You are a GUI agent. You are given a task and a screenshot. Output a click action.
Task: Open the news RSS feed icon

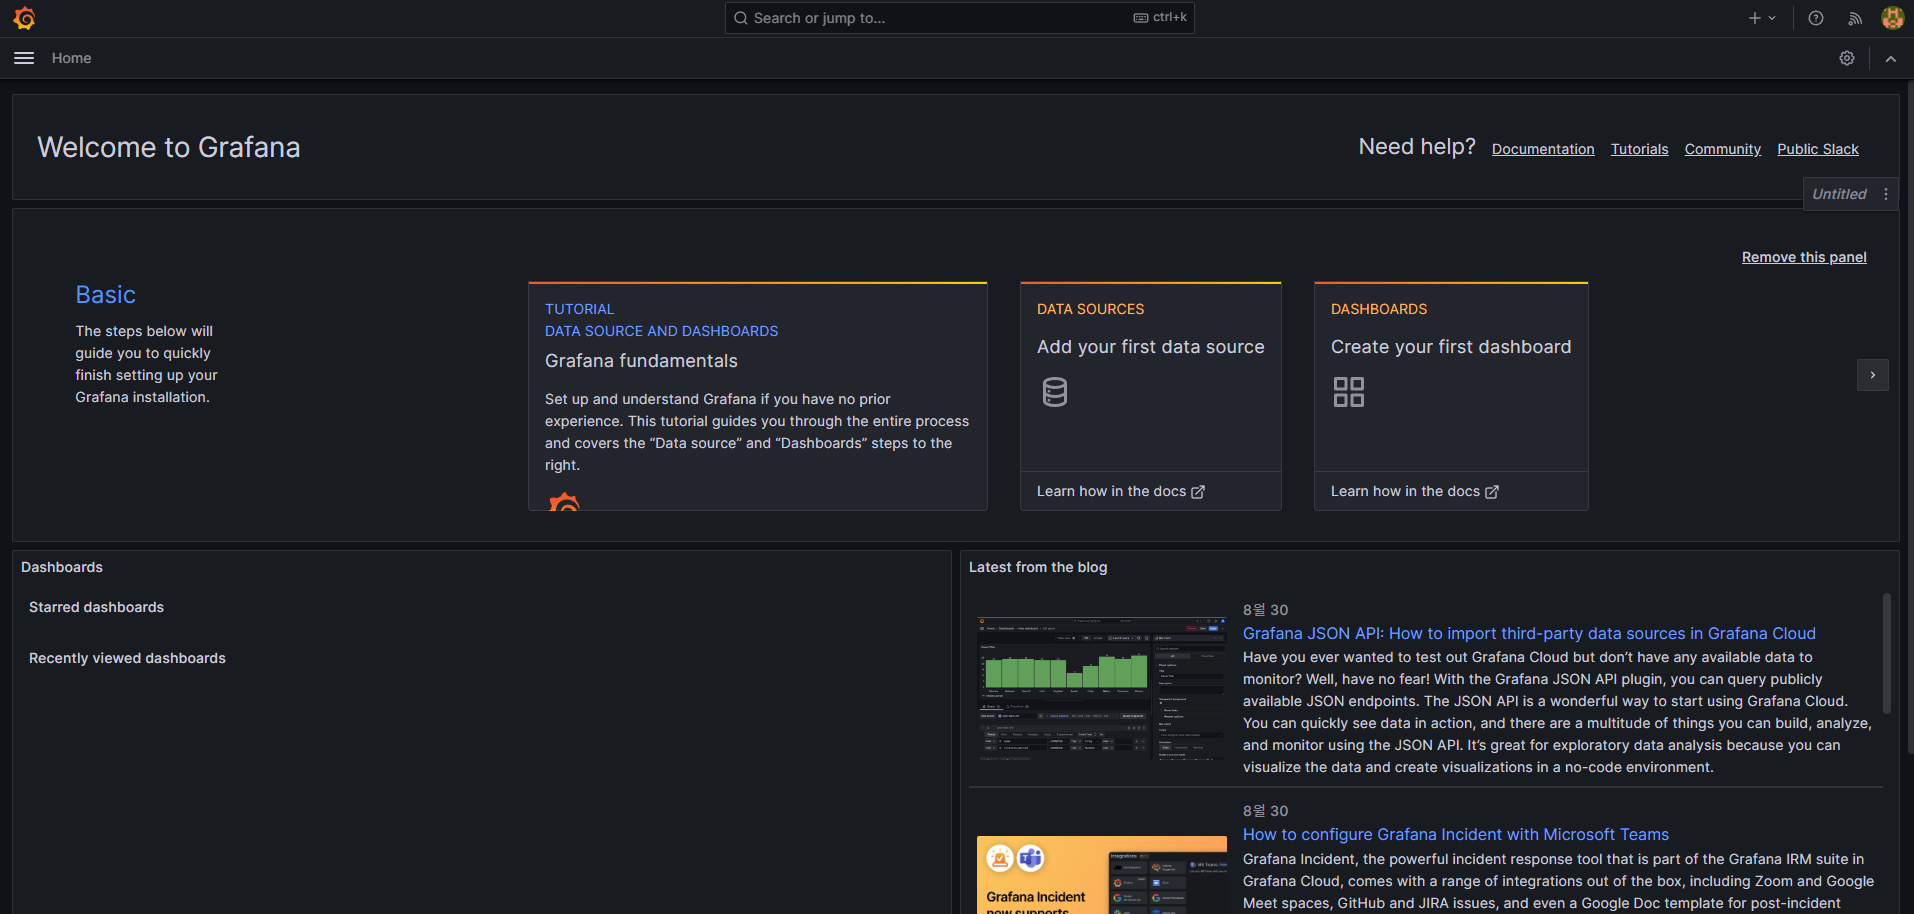1855,18
